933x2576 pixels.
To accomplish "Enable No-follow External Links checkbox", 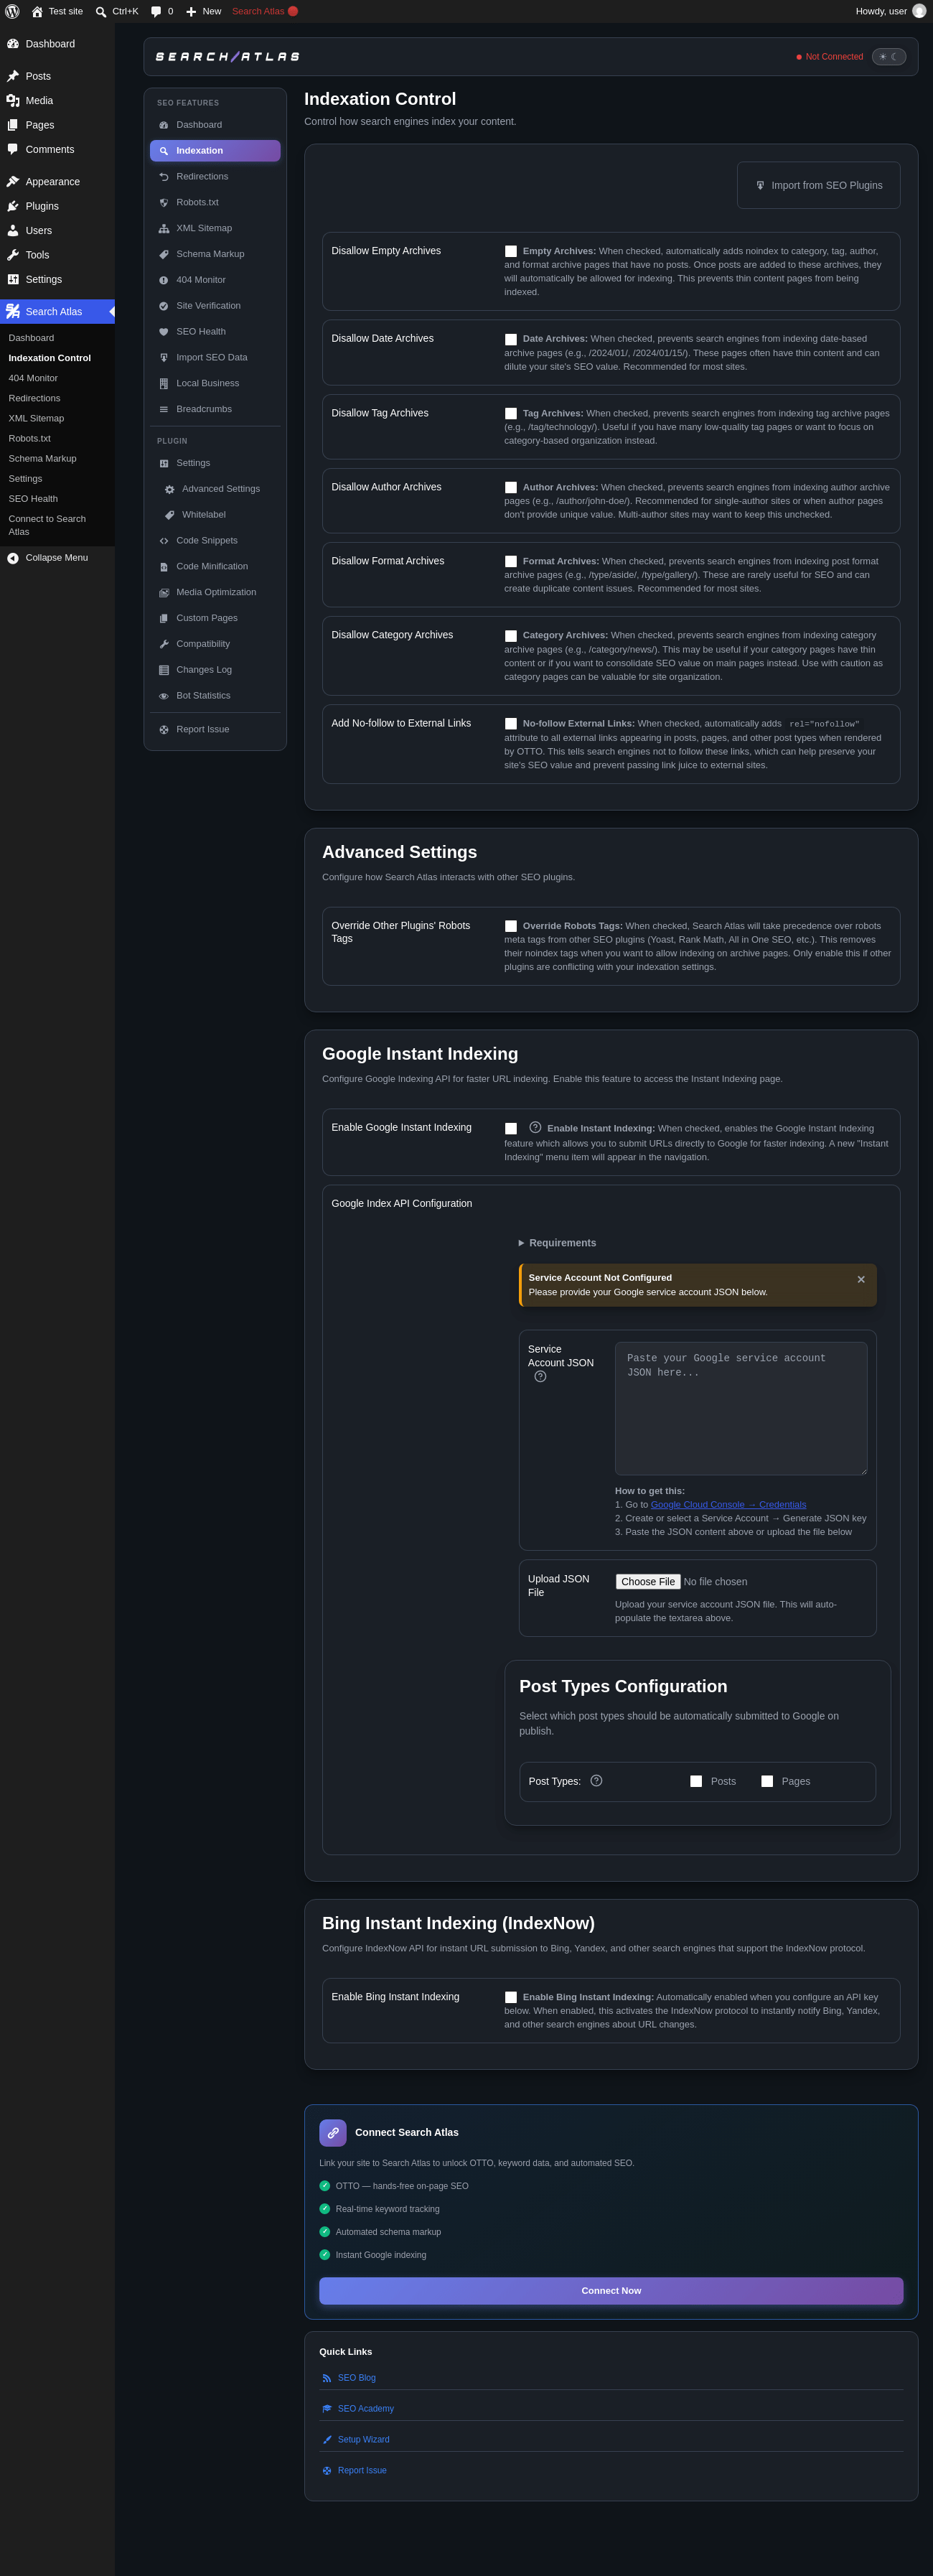I will [x=511, y=724].
